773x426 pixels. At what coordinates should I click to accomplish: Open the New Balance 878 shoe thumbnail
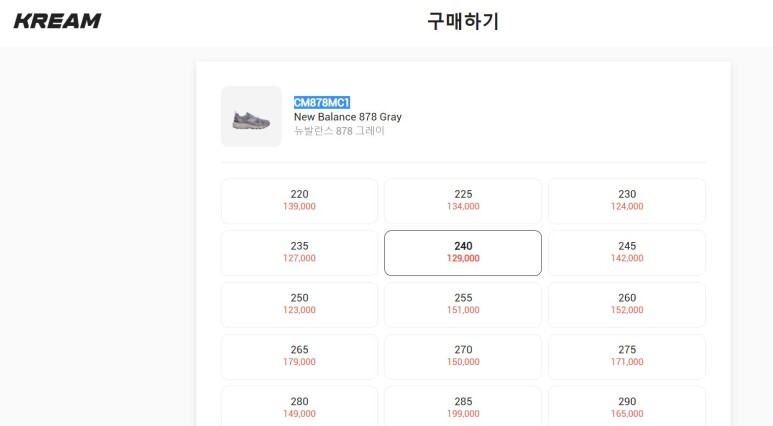tap(251, 116)
